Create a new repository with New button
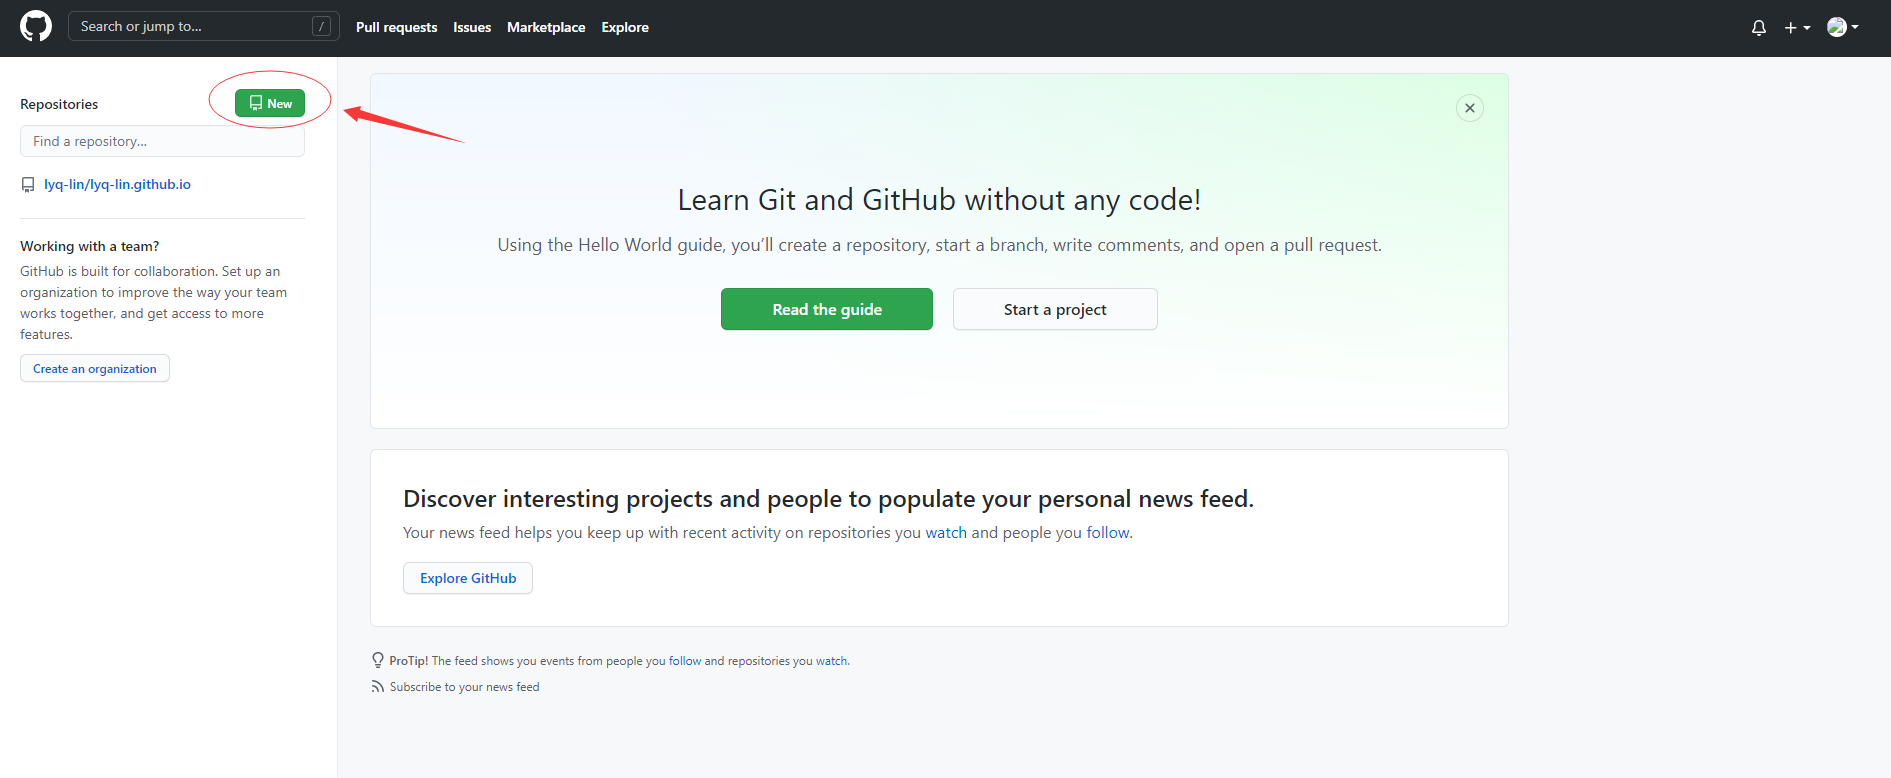The width and height of the screenshot is (1891, 778). pos(270,103)
